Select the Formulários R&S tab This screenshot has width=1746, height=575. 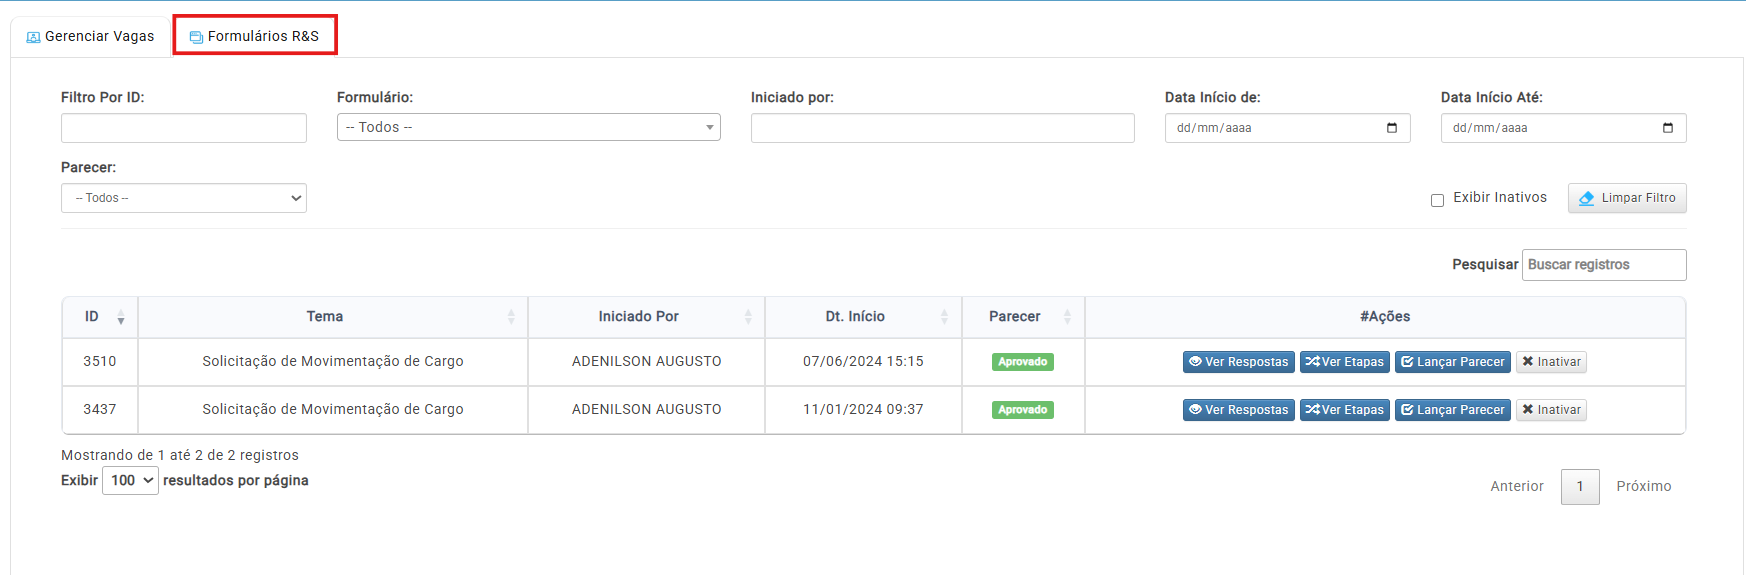tap(255, 37)
